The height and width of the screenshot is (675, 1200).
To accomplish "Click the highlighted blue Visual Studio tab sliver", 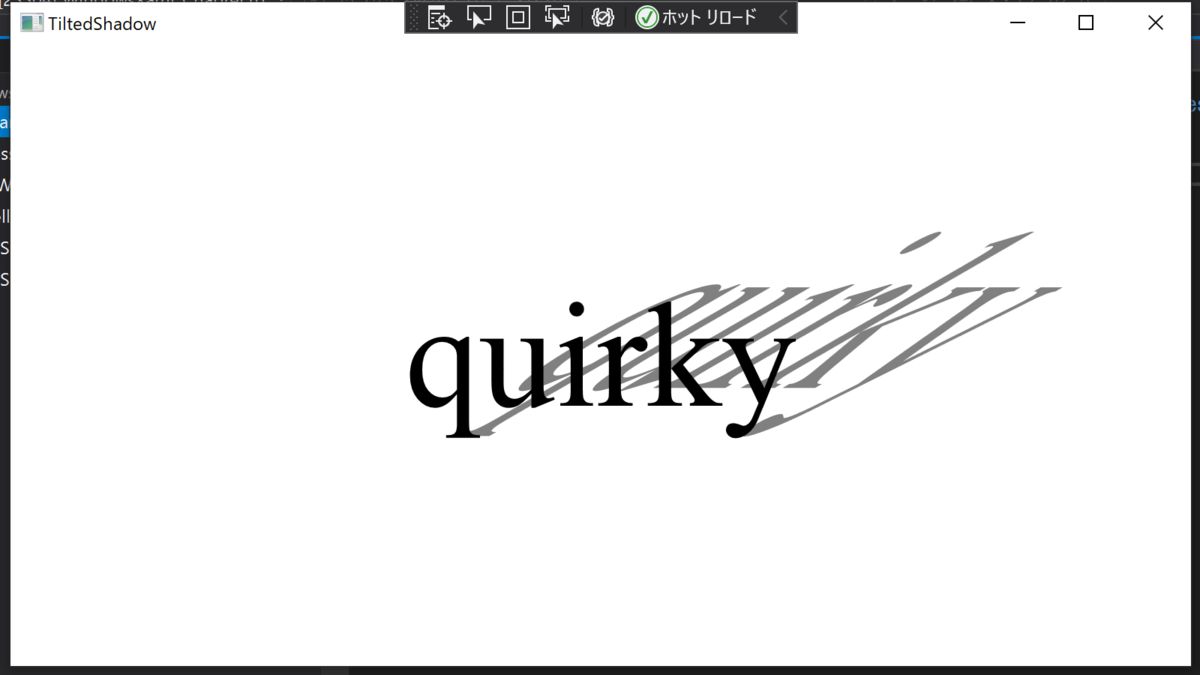I will pyautogui.click(x=4, y=122).
